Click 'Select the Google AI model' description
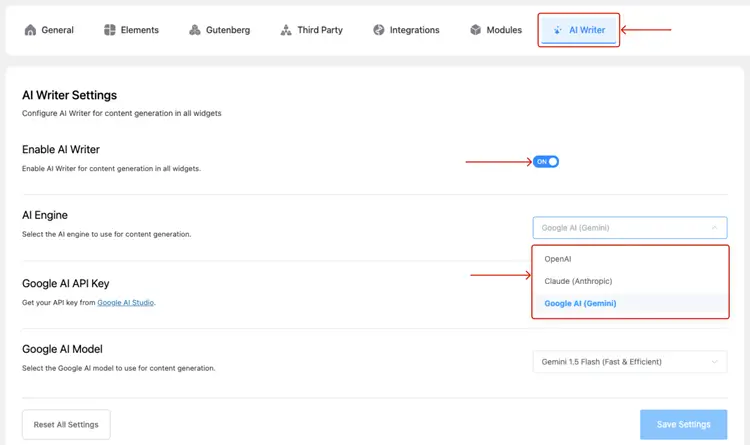This screenshot has height=445, width=750. click(119, 368)
